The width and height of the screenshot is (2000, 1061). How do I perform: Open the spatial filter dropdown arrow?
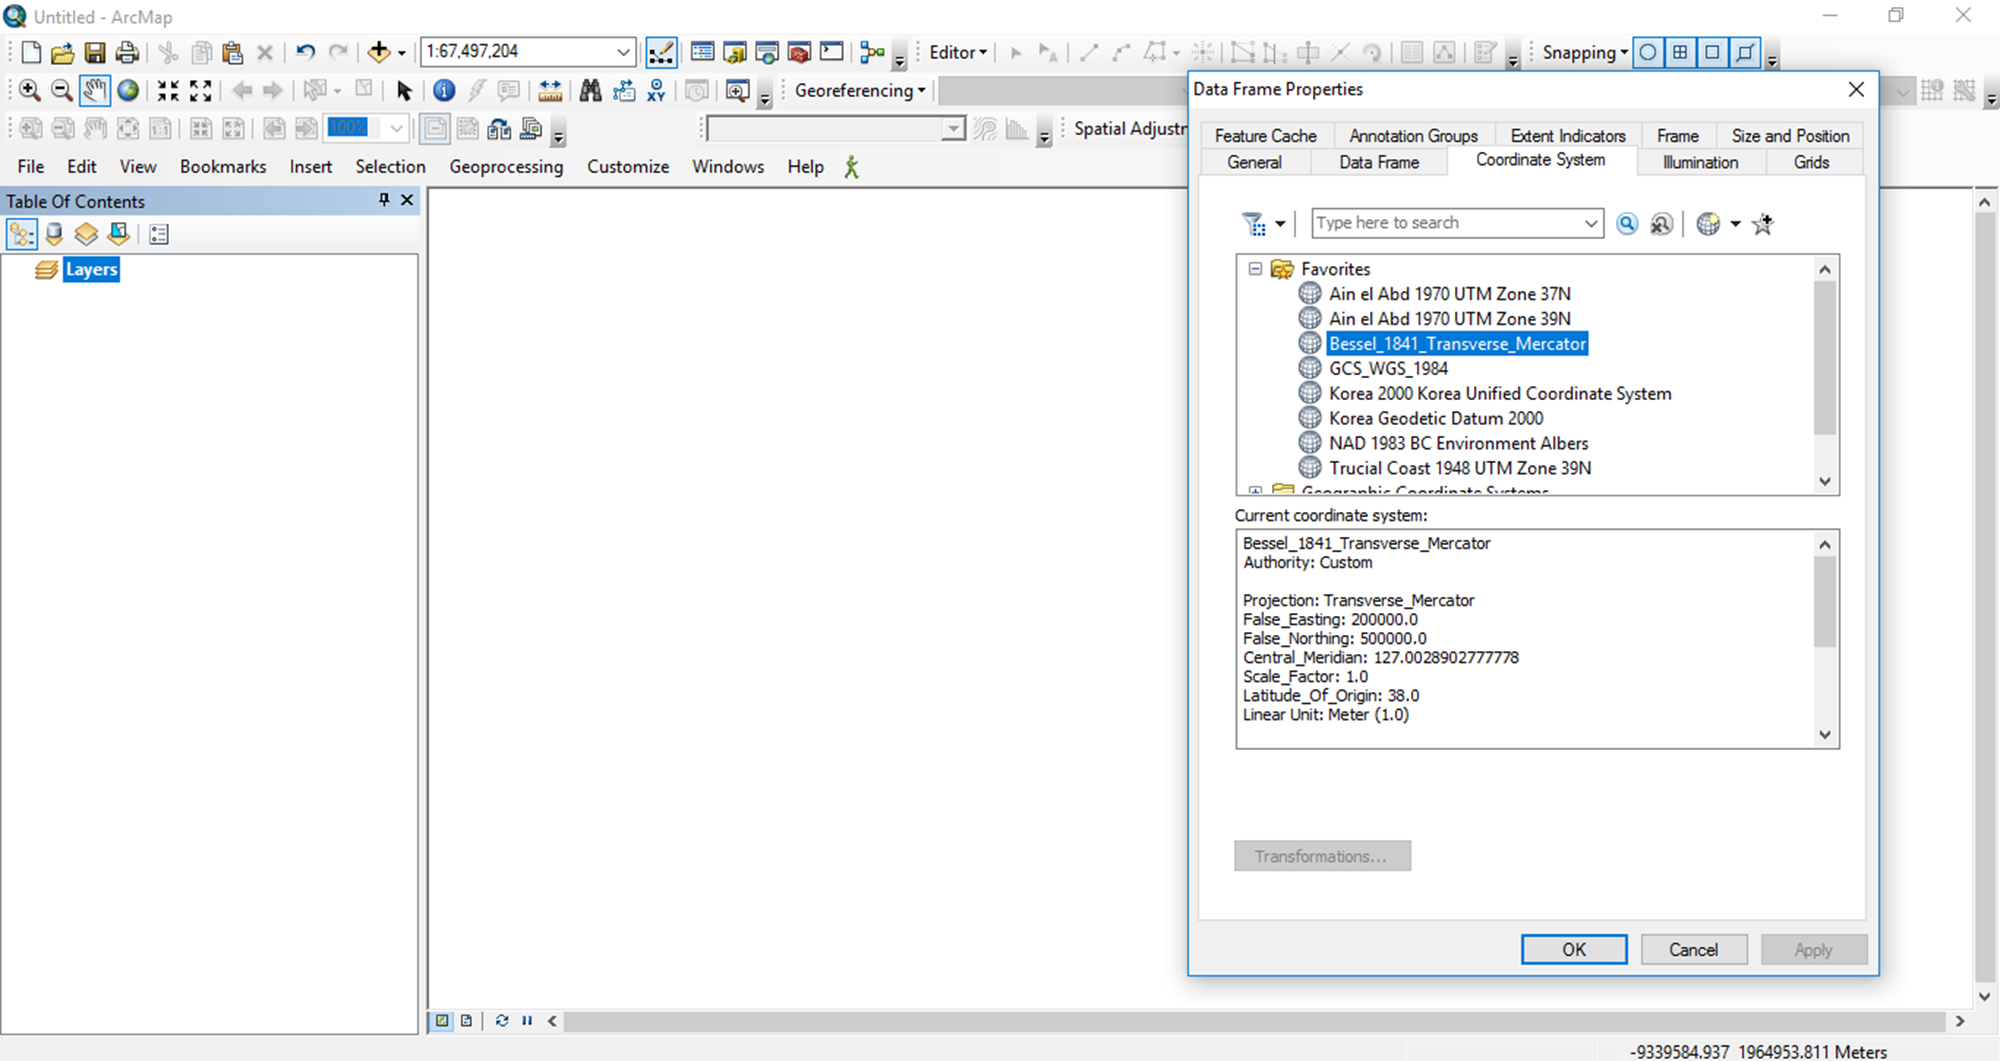(1280, 224)
